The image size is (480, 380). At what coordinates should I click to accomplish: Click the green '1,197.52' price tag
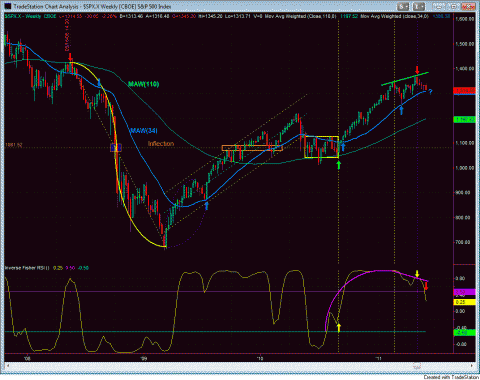[465, 119]
